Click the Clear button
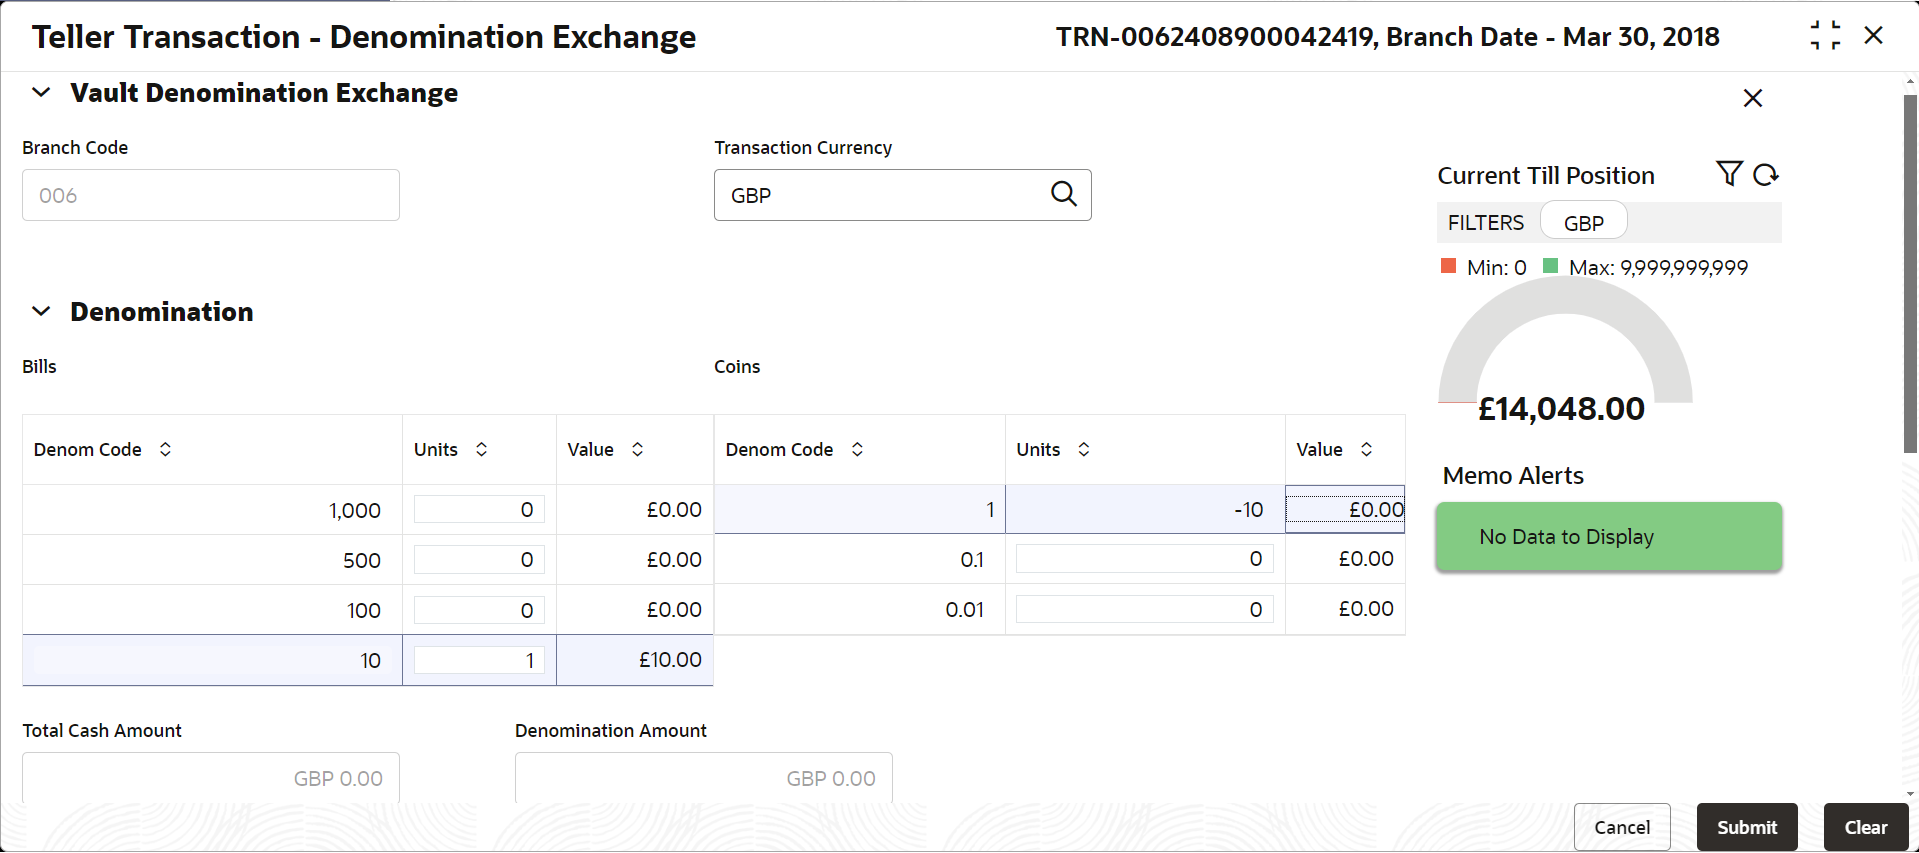The width and height of the screenshot is (1919, 853). pos(1866,827)
